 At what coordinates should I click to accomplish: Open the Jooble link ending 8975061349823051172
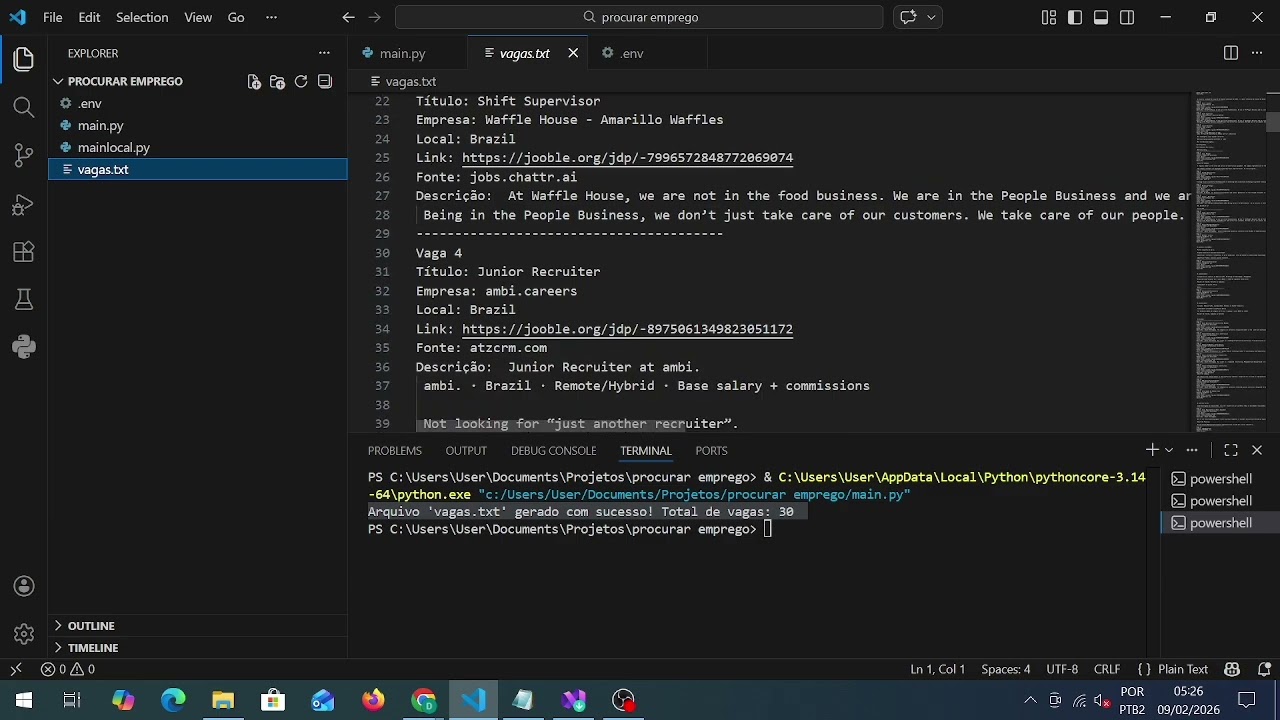coord(627,329)
